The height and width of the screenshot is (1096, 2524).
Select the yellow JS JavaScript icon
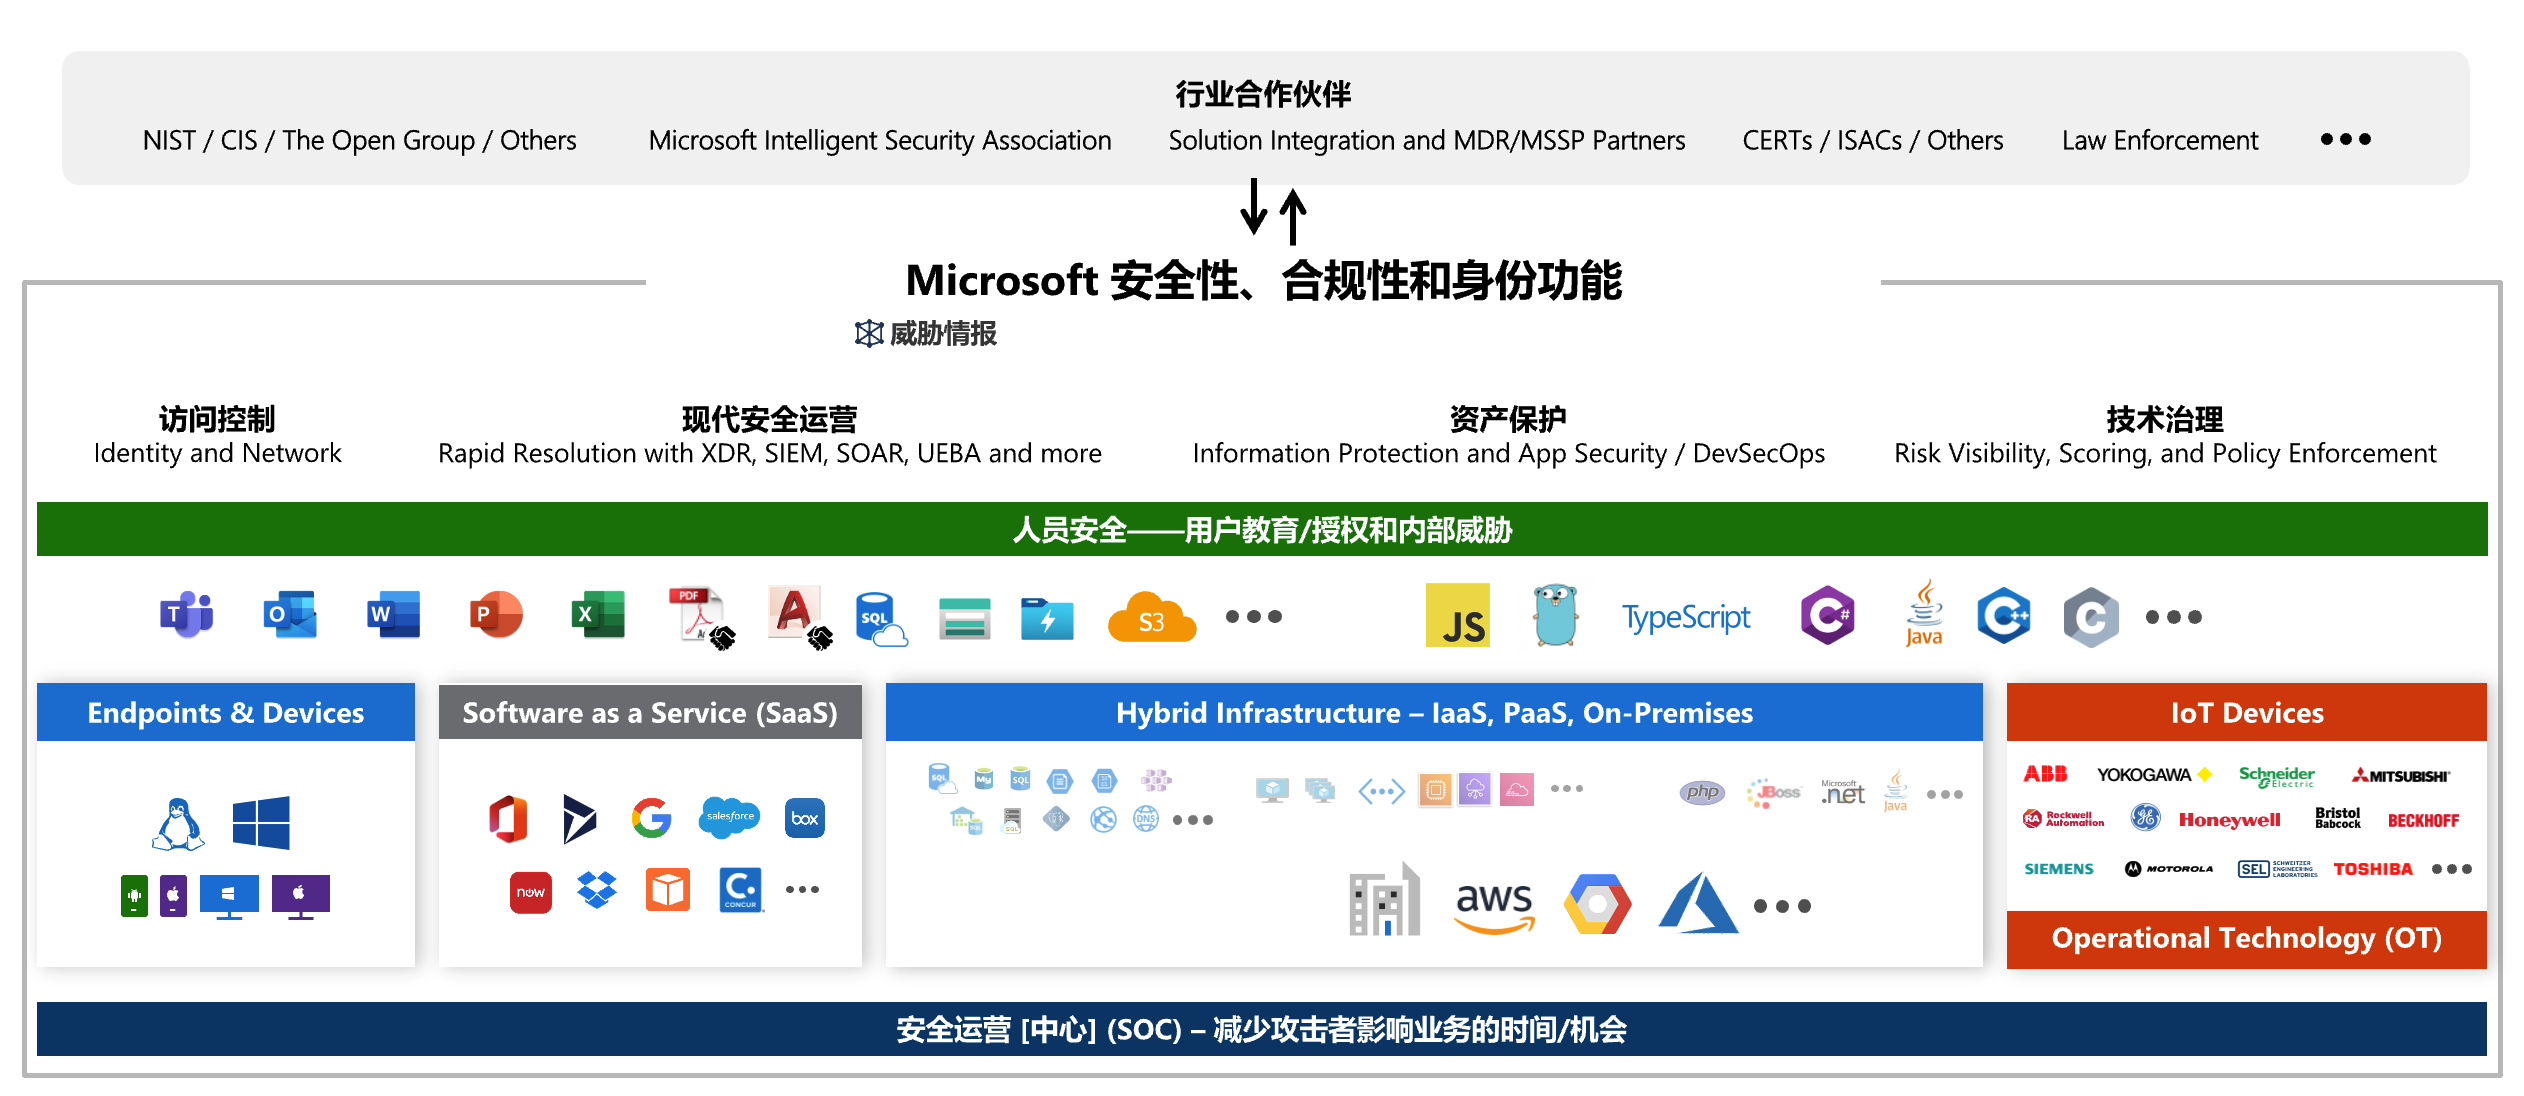1457,617
